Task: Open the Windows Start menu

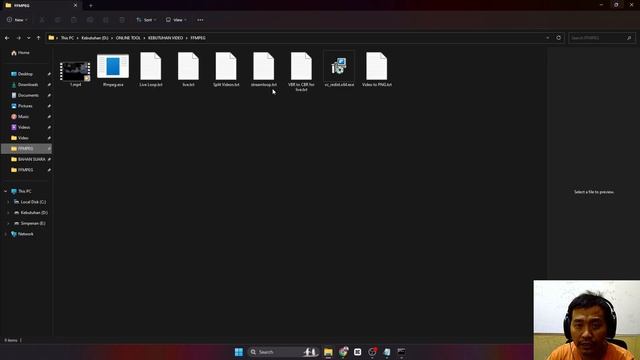Action: (239, 352)
